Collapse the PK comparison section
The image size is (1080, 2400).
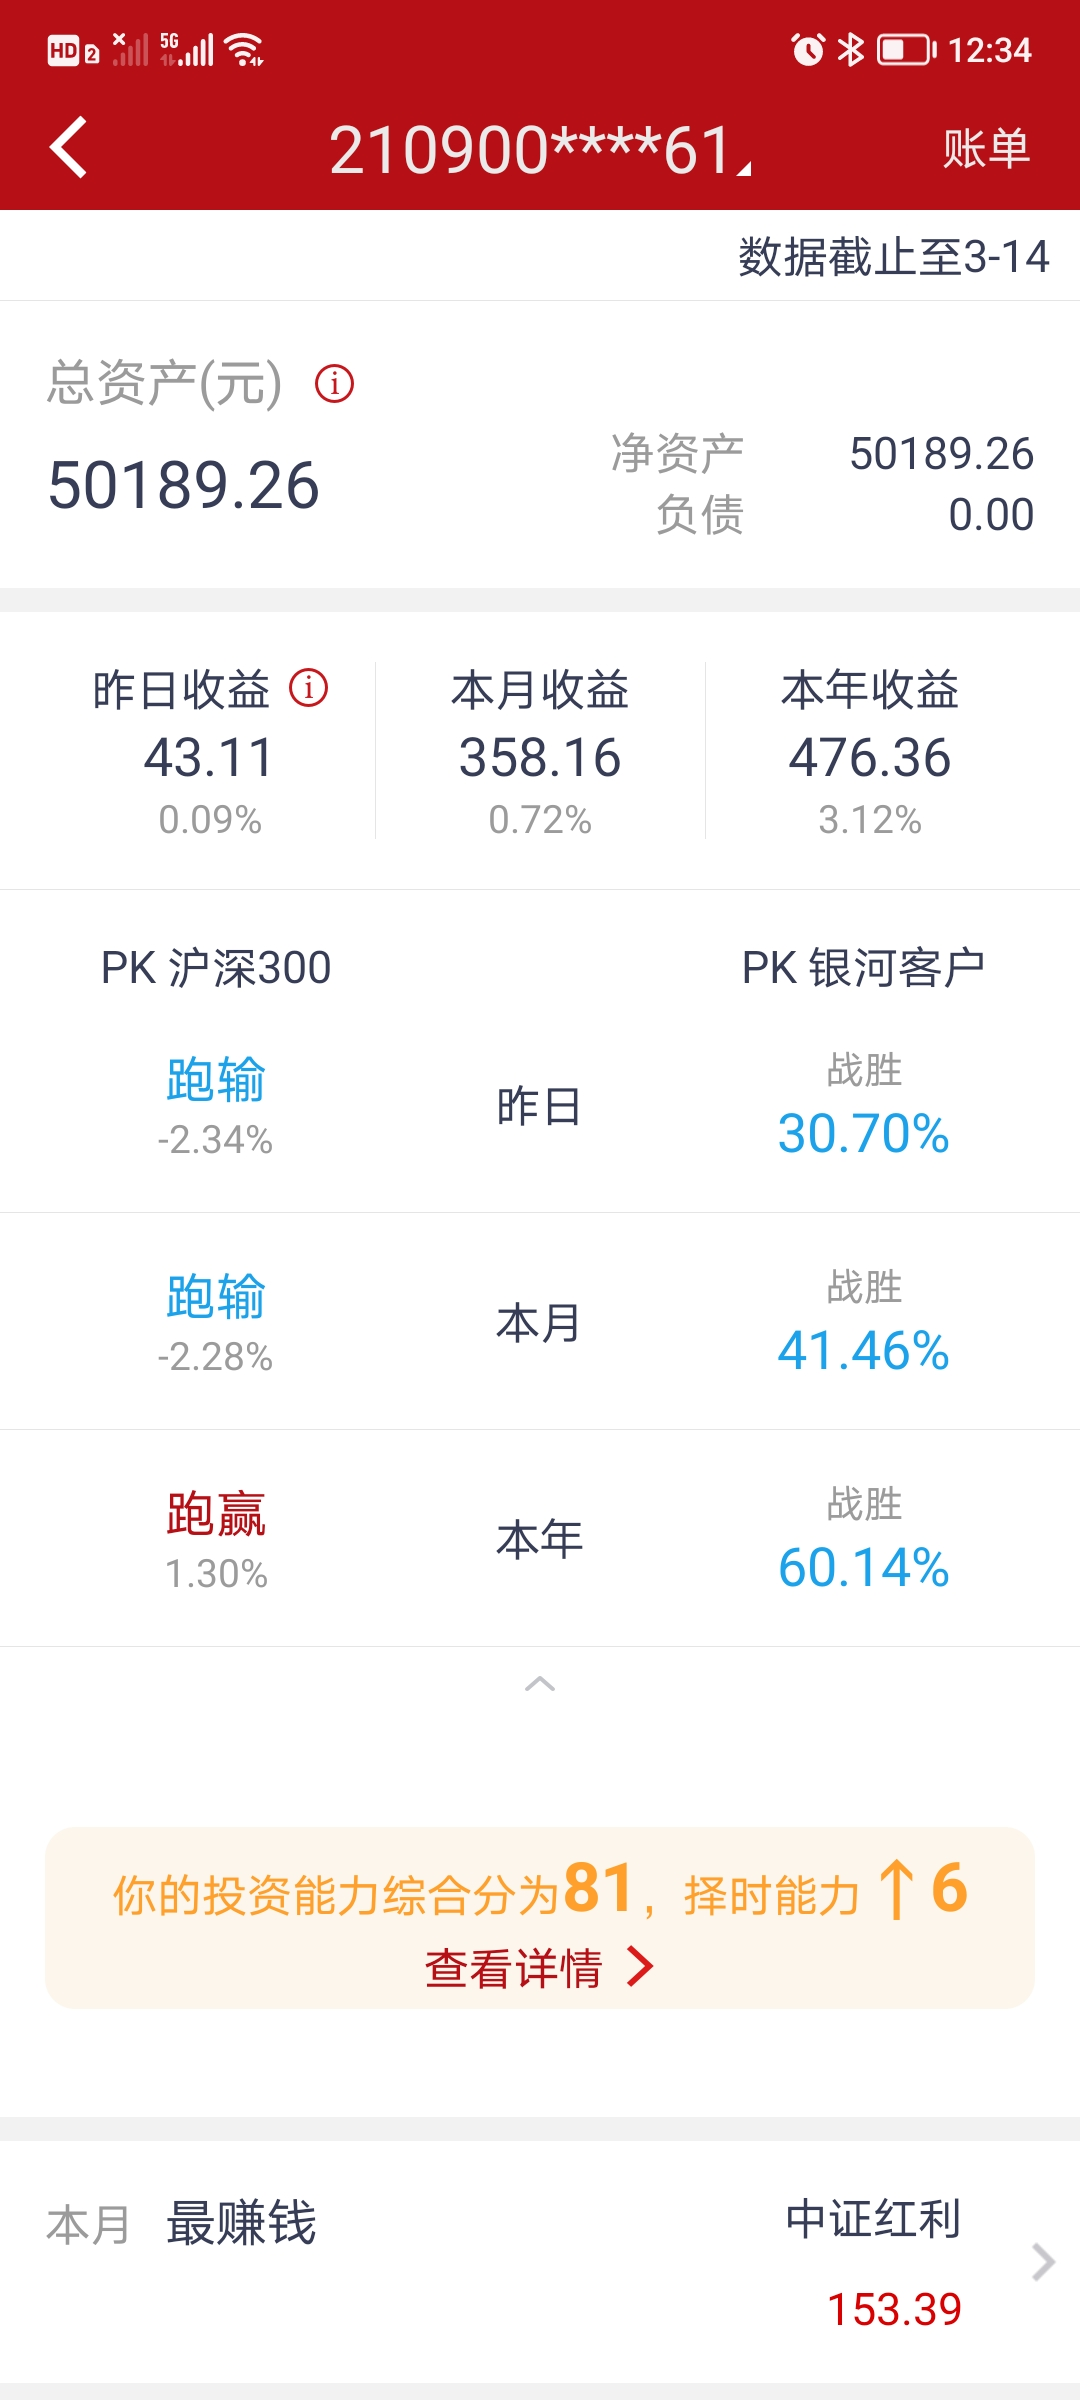(x=540, y=1684)
